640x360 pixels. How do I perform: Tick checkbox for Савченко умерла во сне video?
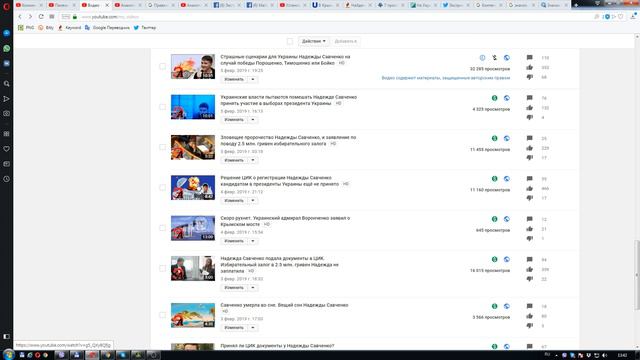pyautogui.click(x=162, y=315)
